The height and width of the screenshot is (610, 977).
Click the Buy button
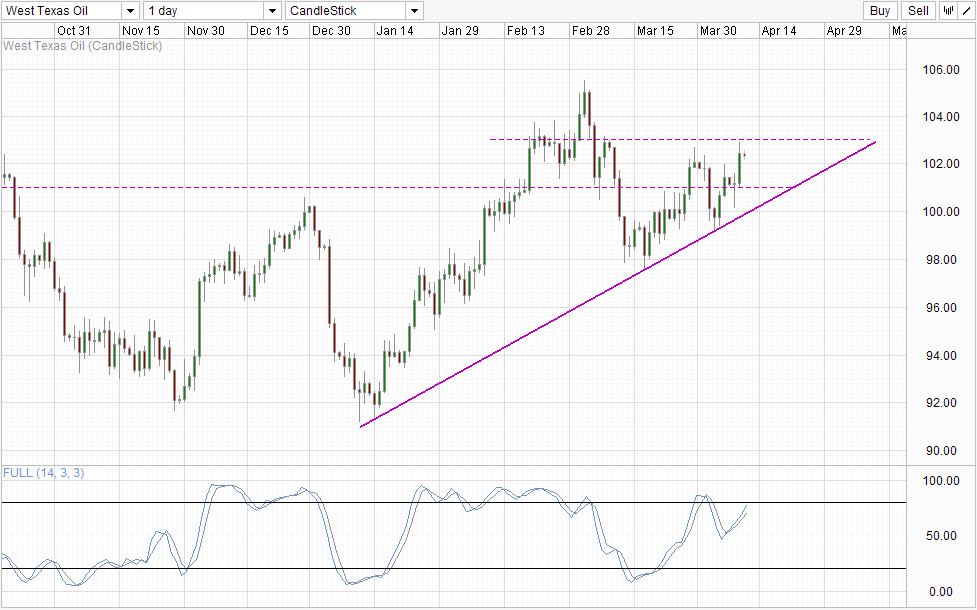coord(880,11)
